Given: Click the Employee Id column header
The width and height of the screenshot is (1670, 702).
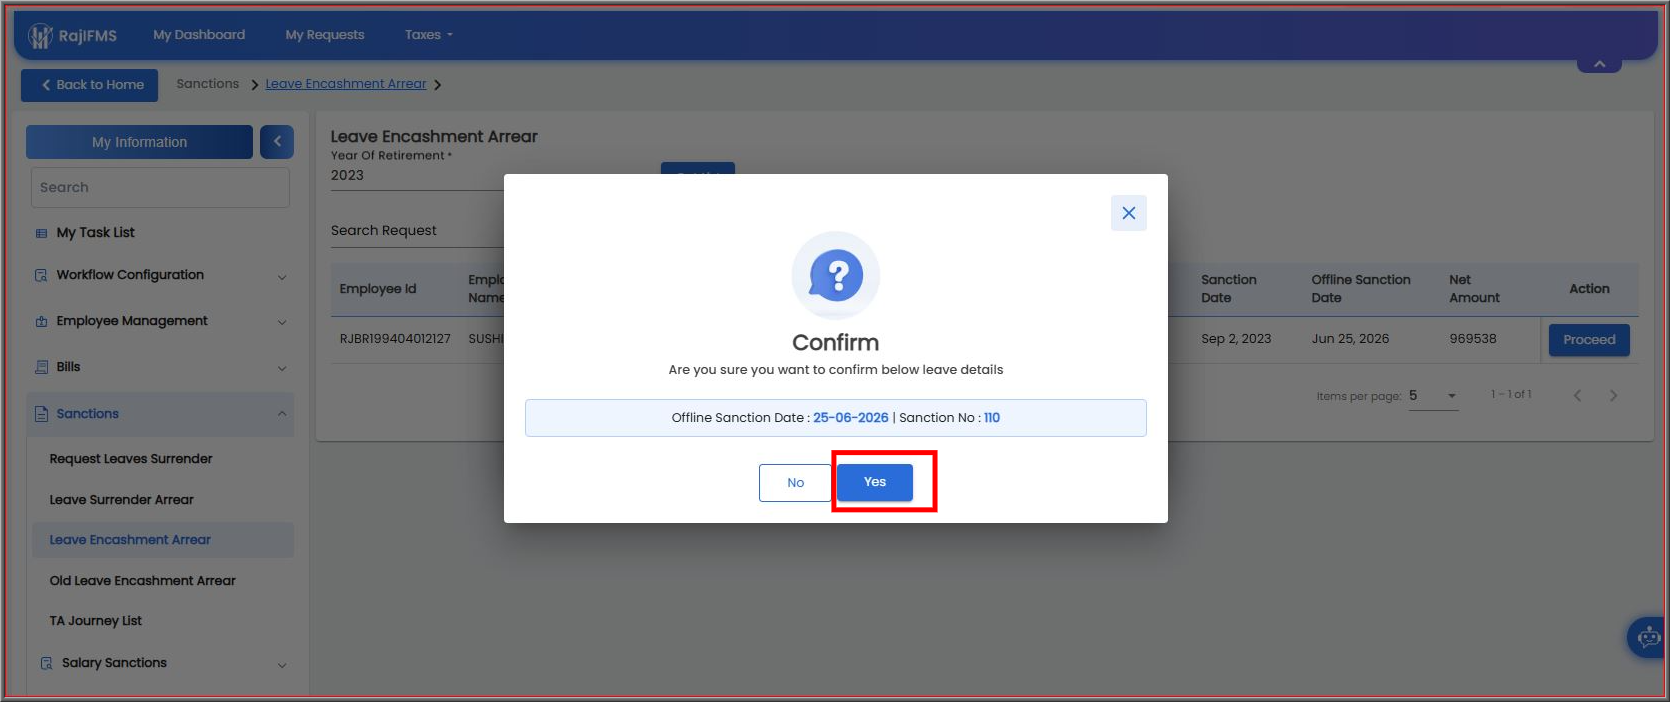Looking at the screenshot, I should (x=378, y=289).
